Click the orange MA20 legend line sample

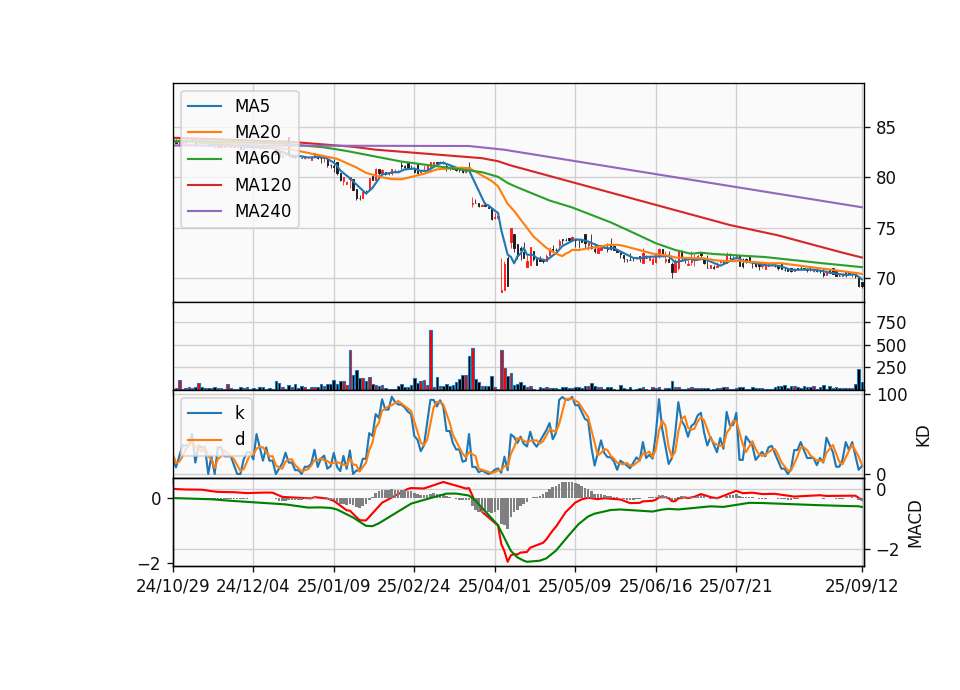(x=204, y=132)
